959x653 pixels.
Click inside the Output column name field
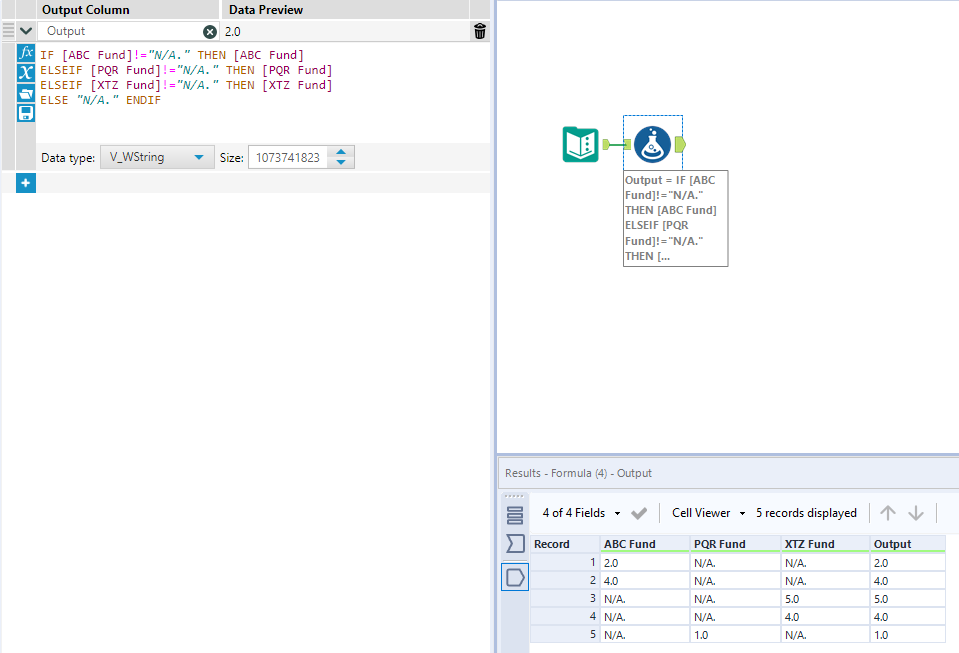click(x=120, y=31)
